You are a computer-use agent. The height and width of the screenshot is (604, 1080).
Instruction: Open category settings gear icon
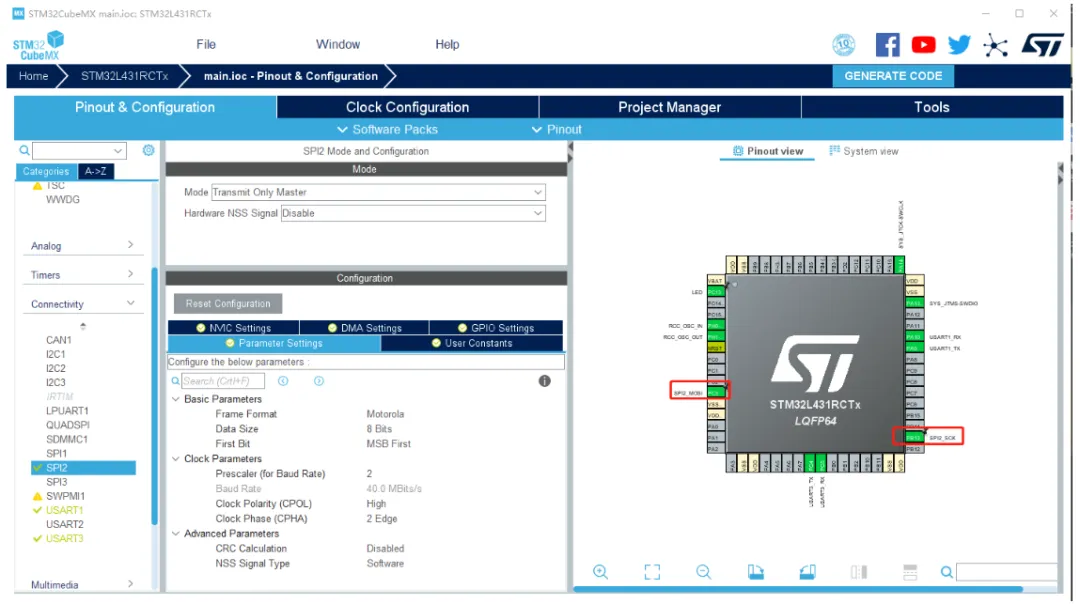coord(148,150)
